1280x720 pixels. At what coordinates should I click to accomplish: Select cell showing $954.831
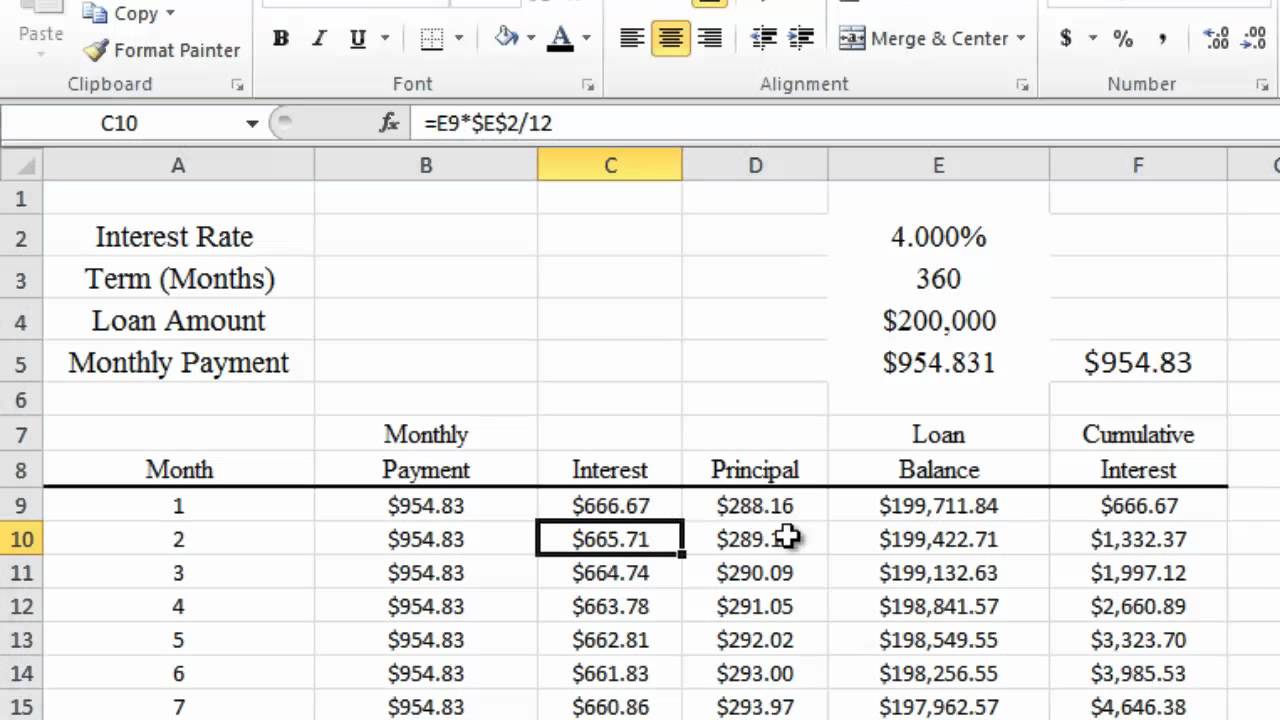(x=938, y=362)
